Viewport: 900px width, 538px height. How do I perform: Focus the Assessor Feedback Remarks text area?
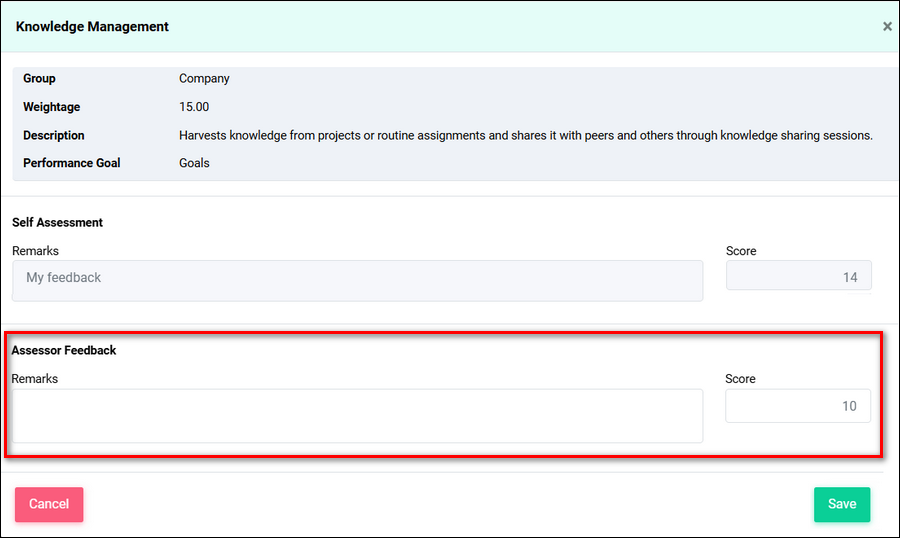357,415
